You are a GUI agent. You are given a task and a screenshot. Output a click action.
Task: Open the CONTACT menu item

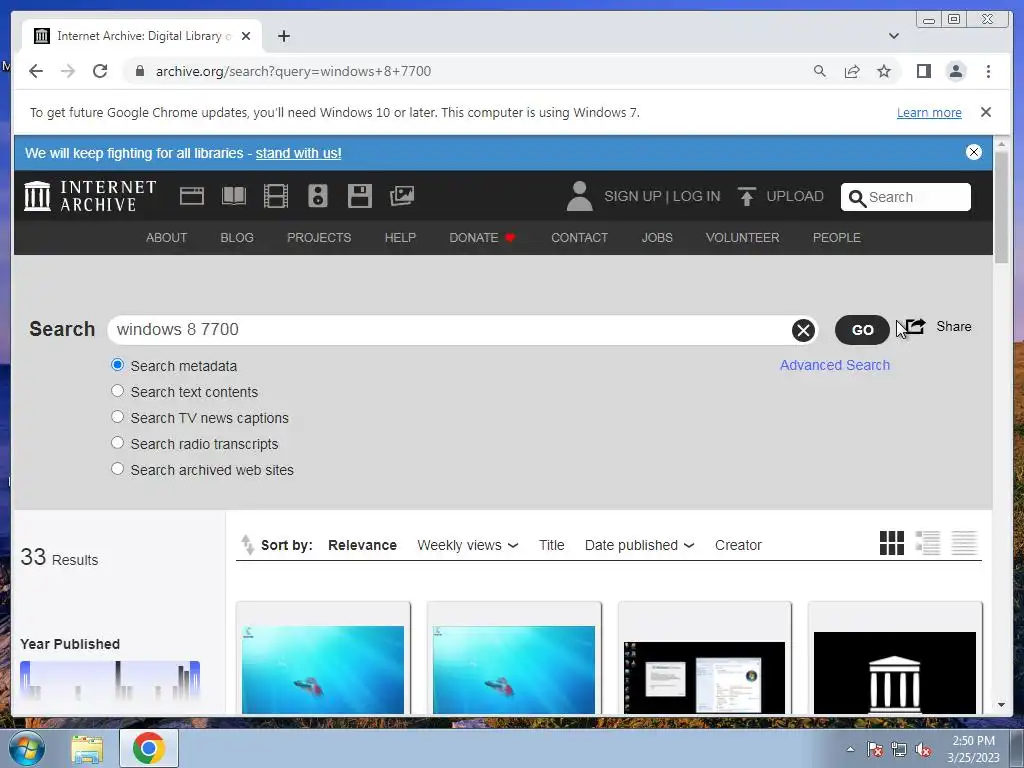[x=579, y=238]
